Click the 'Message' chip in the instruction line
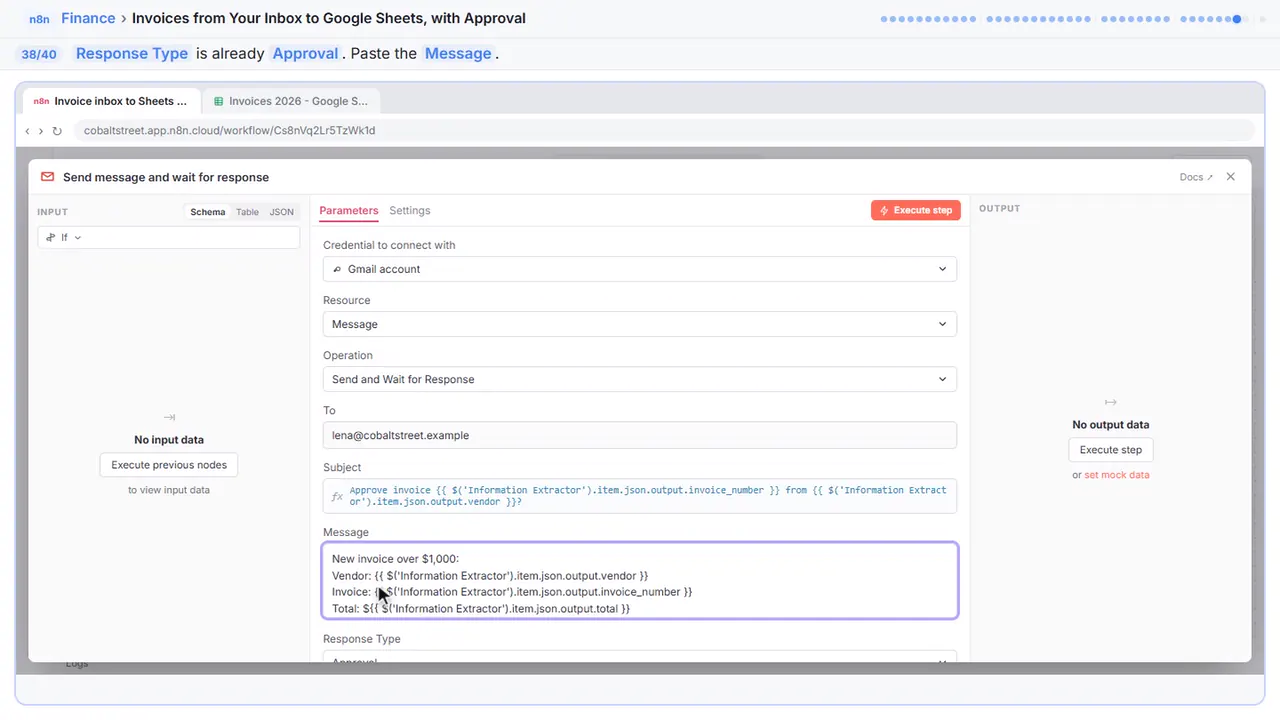This screenshot has height=720, width=1280. [x=458, y=54]
